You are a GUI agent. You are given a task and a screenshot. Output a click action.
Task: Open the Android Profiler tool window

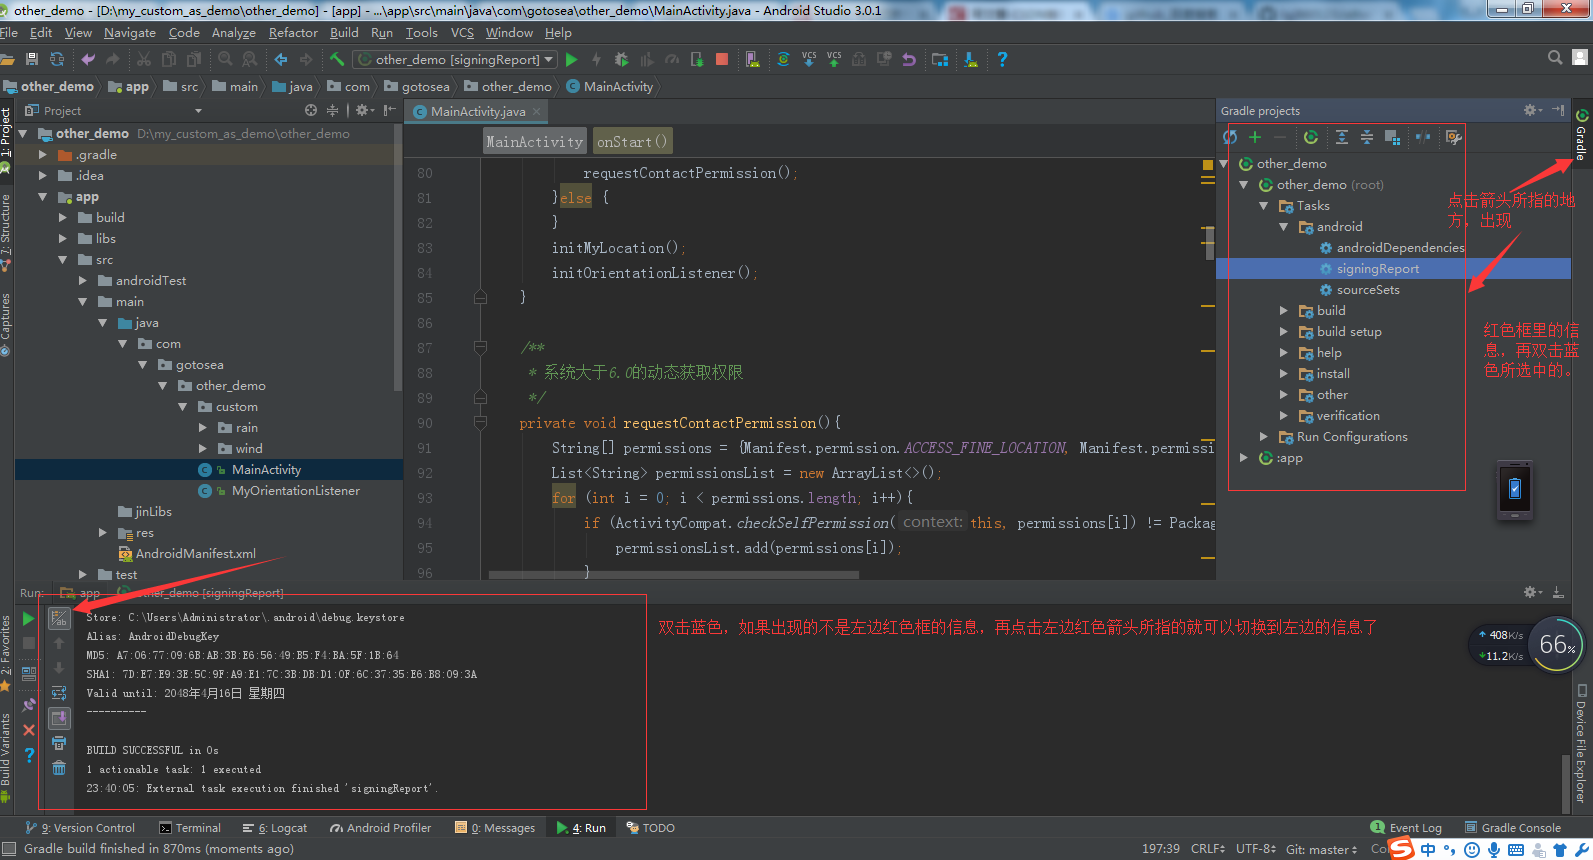(381, 828)
